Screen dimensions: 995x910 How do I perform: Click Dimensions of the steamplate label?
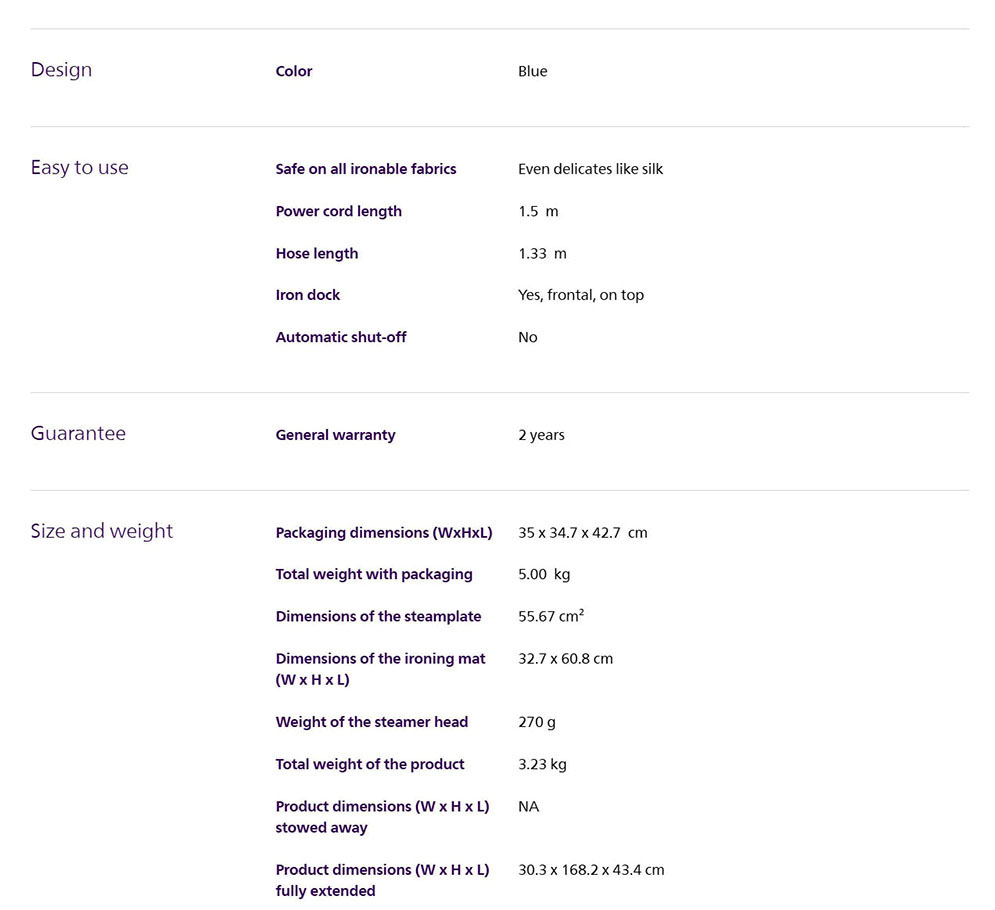[378, 616]
